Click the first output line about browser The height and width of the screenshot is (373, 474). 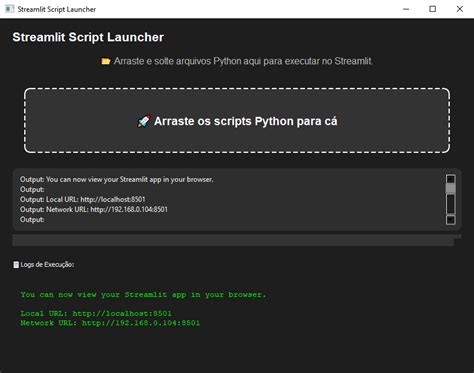coord(117,179)
